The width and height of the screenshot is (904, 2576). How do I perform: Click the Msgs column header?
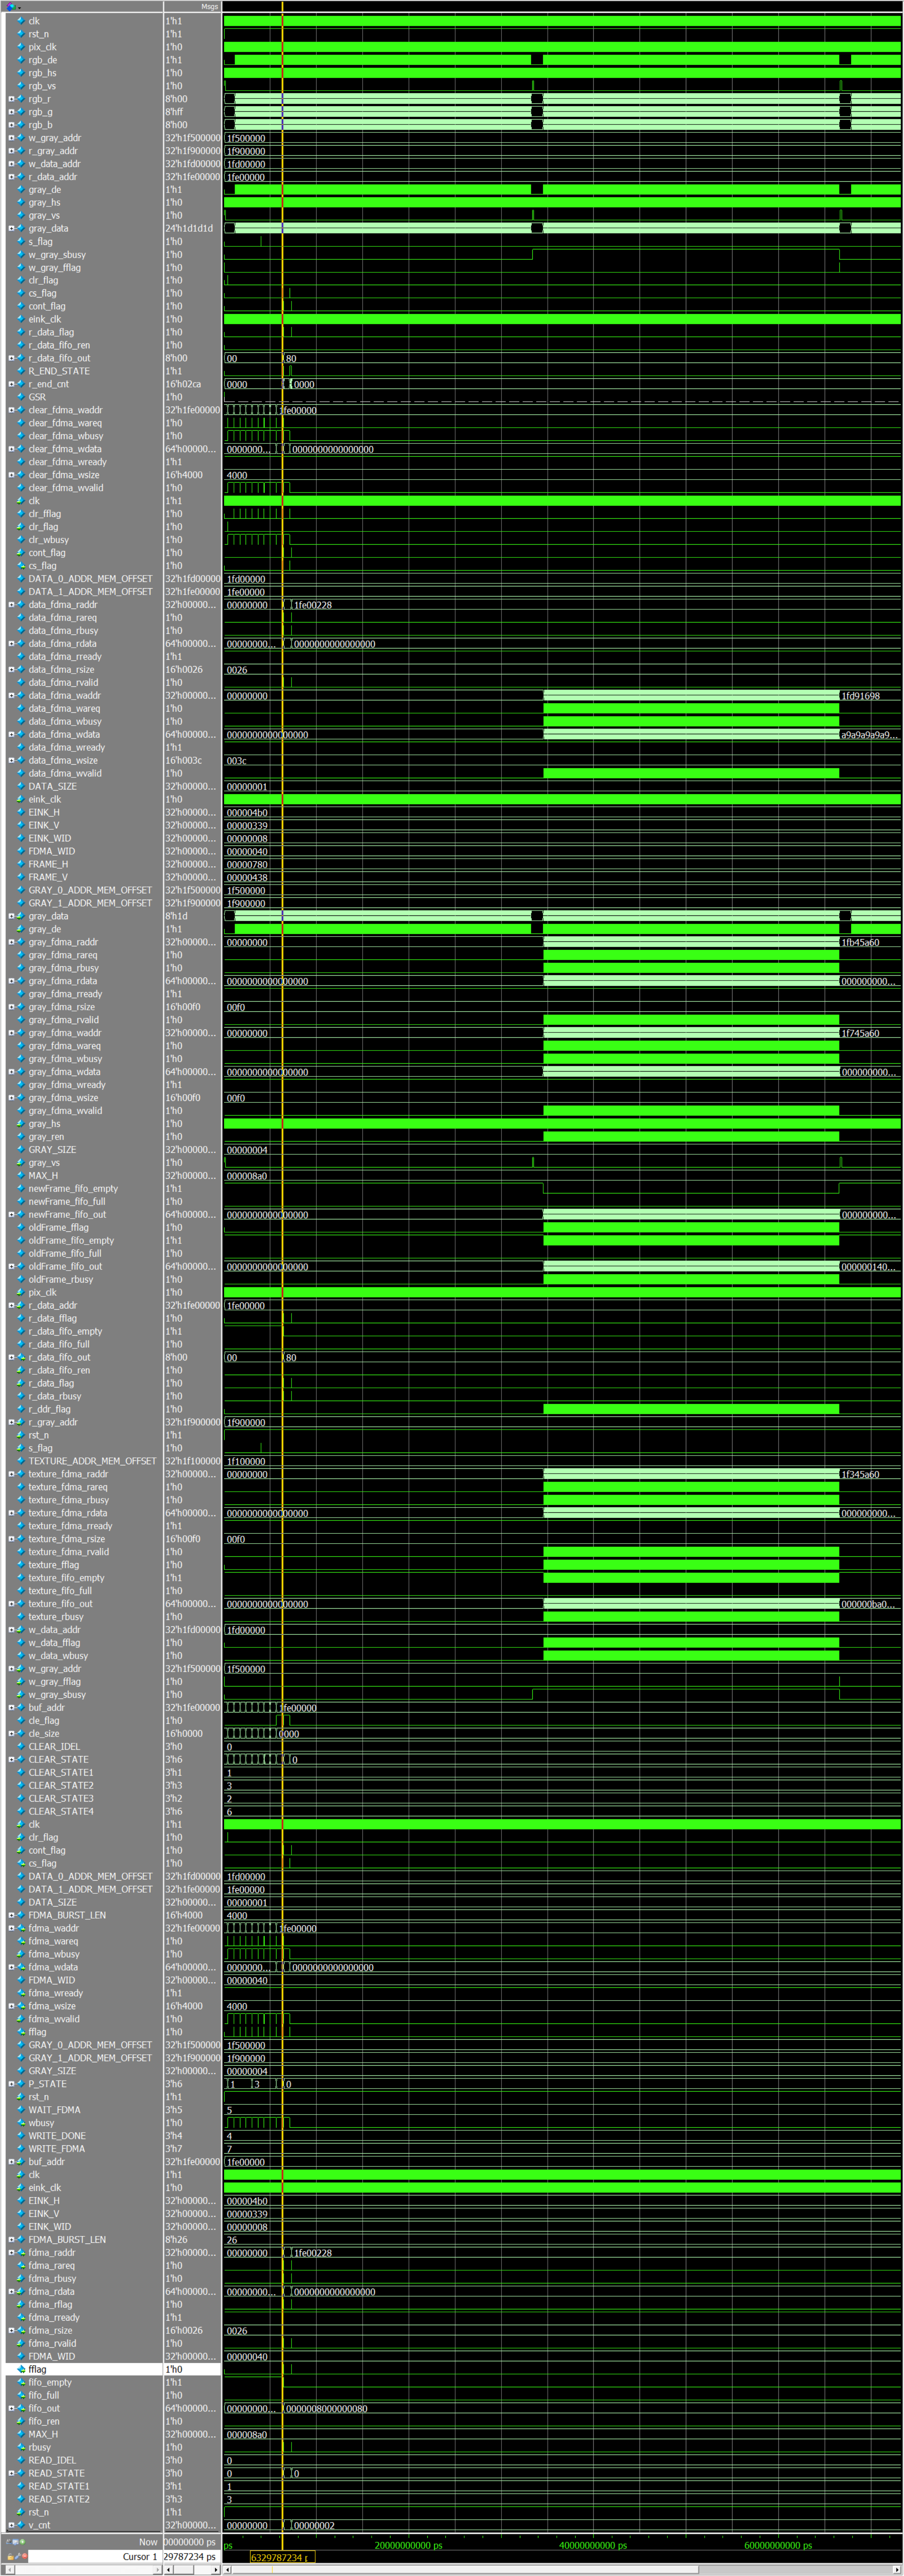209,7
